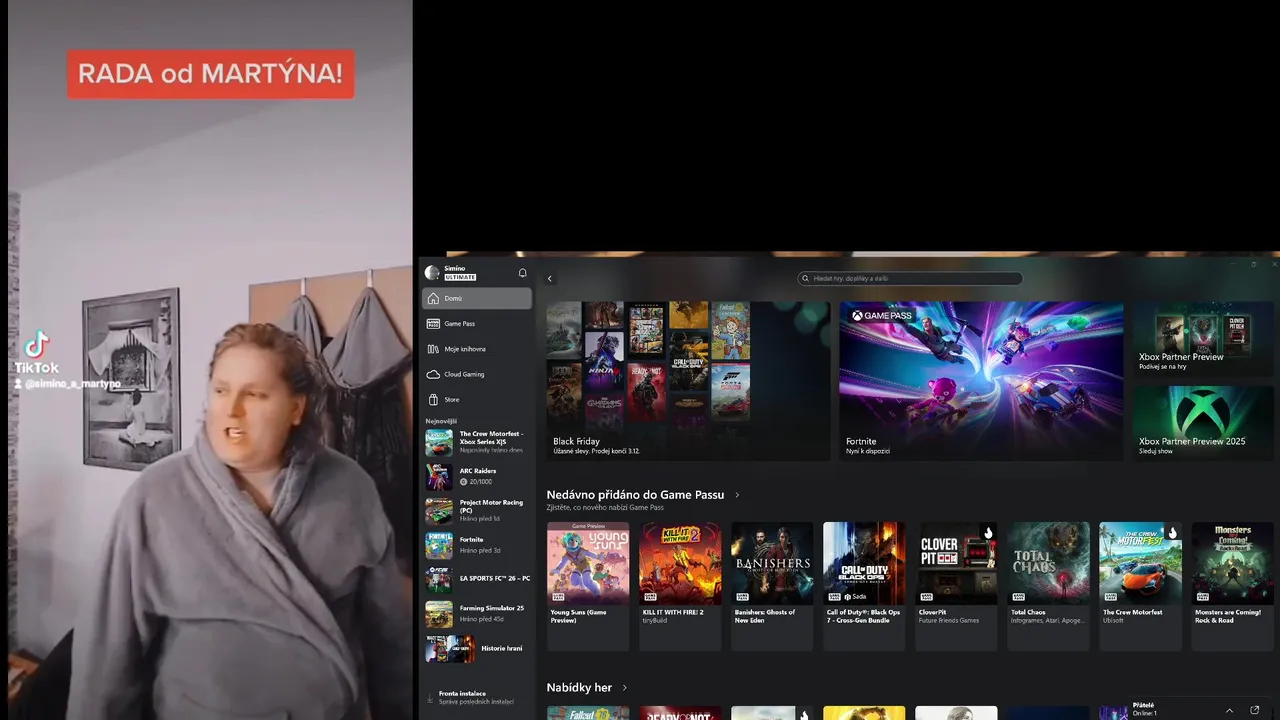Expand the Přátelé panel with the up chevron
Screen dimensions: 1280x720
pyautogui.click(x=1229, y=709)
